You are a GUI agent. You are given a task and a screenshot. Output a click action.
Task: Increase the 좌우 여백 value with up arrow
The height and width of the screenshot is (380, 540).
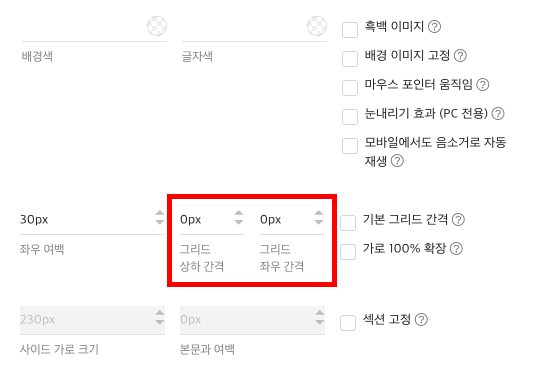159,214
